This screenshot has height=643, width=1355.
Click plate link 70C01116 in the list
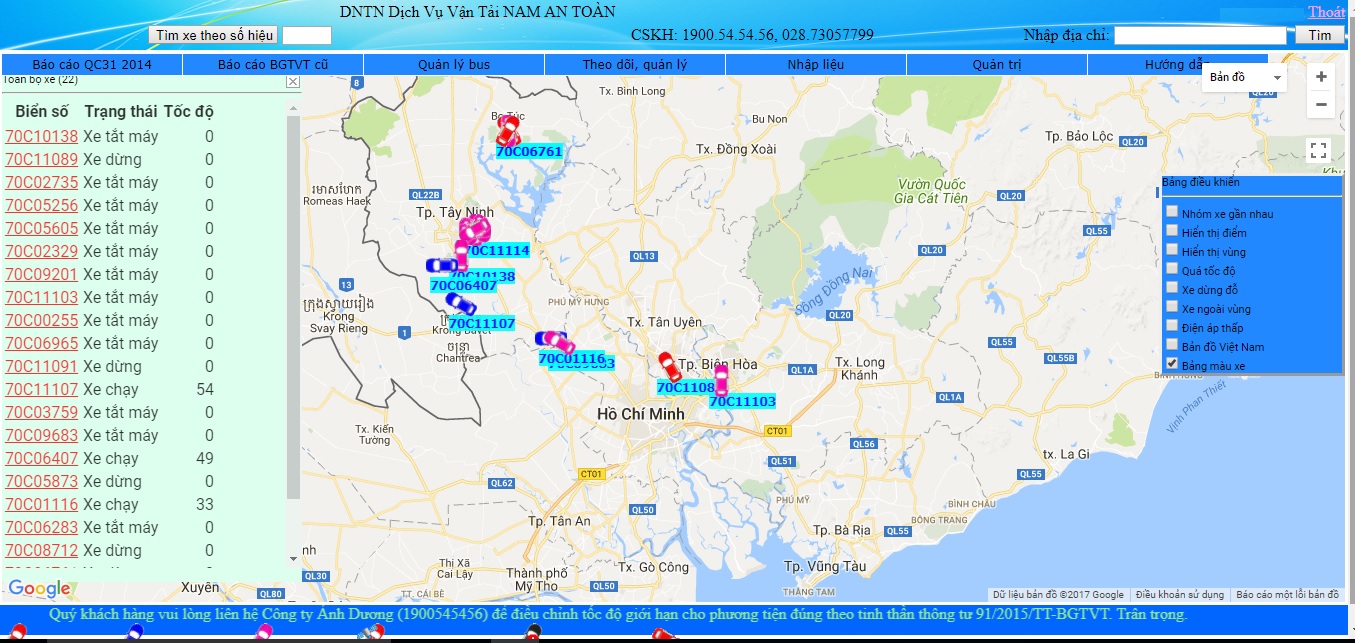41,505
